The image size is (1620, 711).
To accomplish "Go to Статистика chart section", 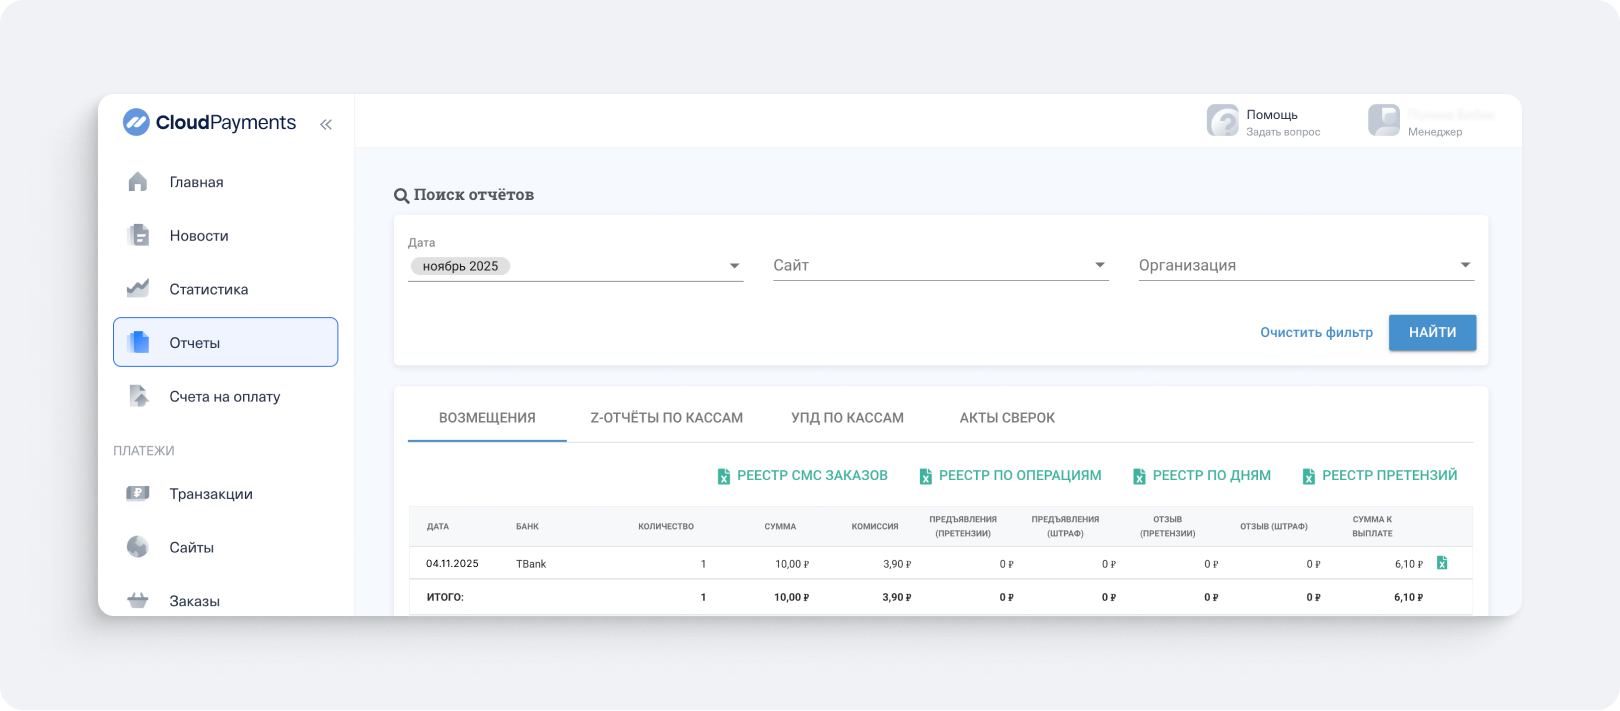I will 208,289.
